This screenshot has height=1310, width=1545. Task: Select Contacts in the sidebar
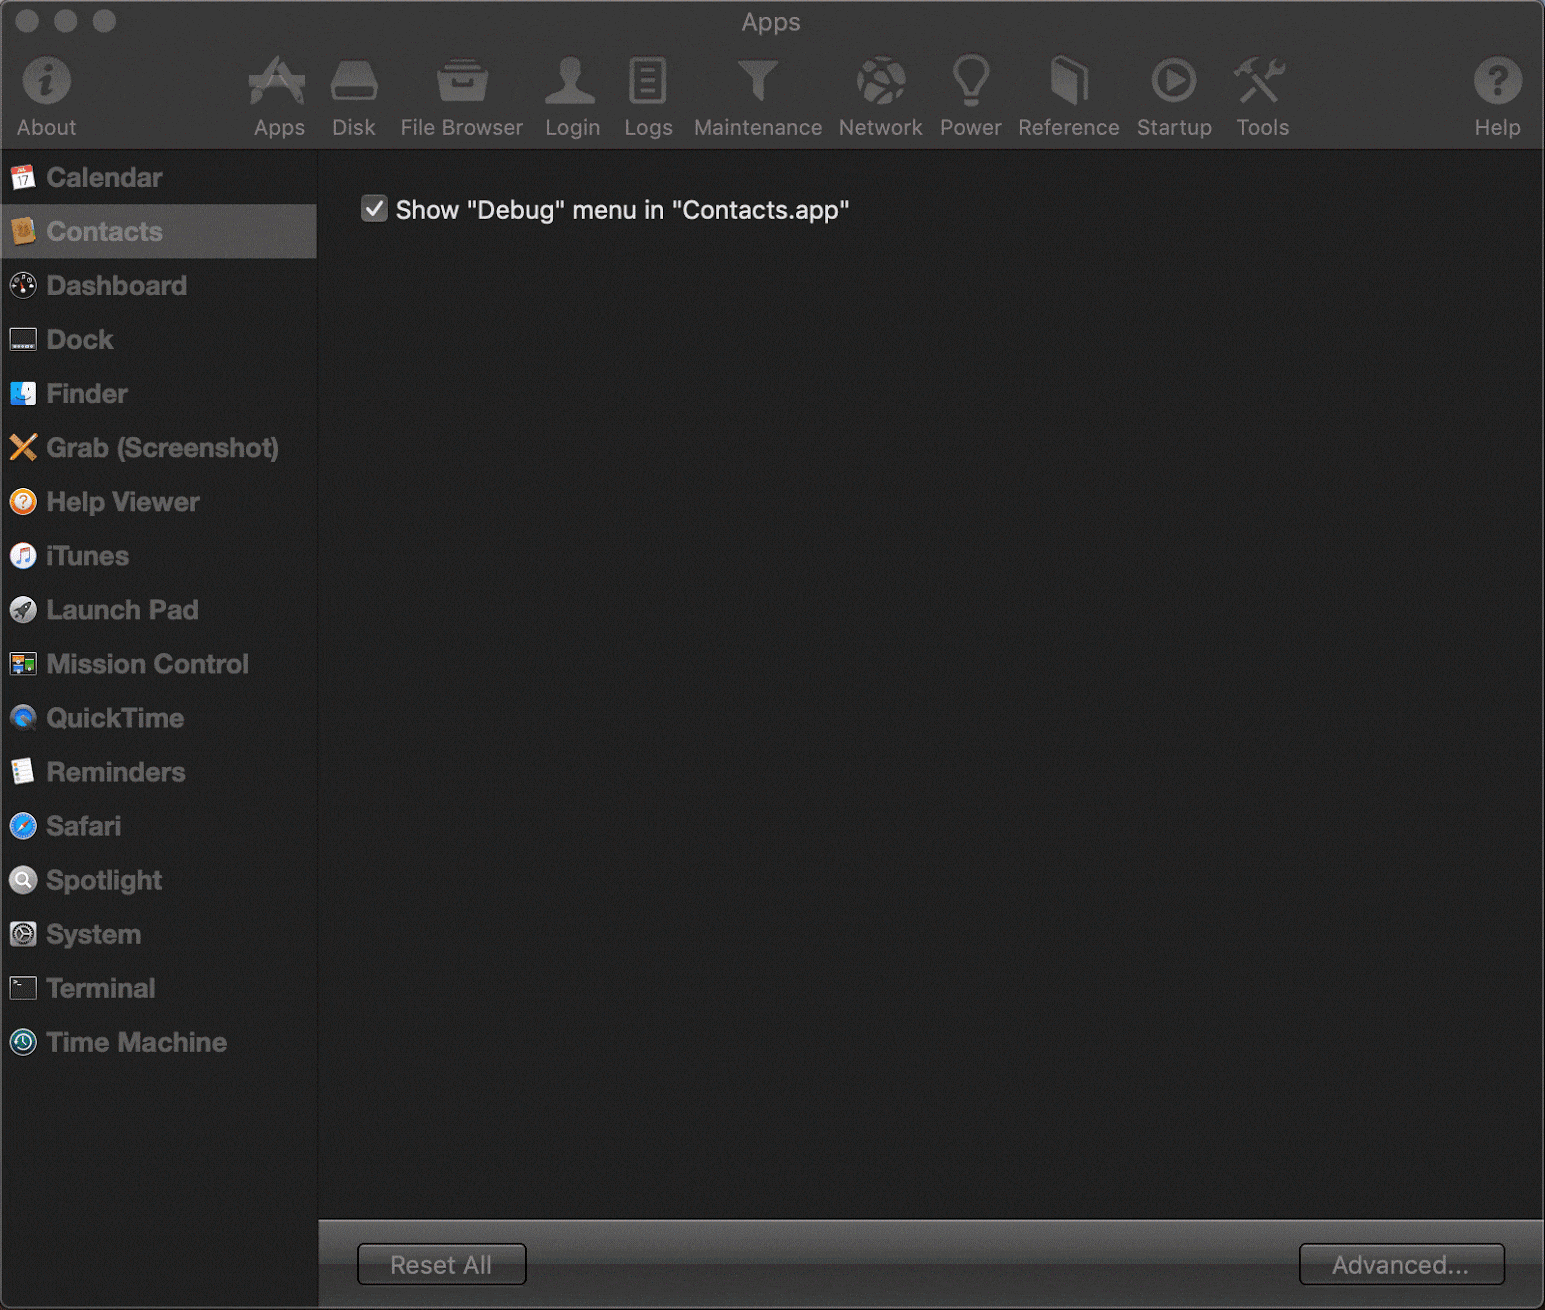(159, 232)
